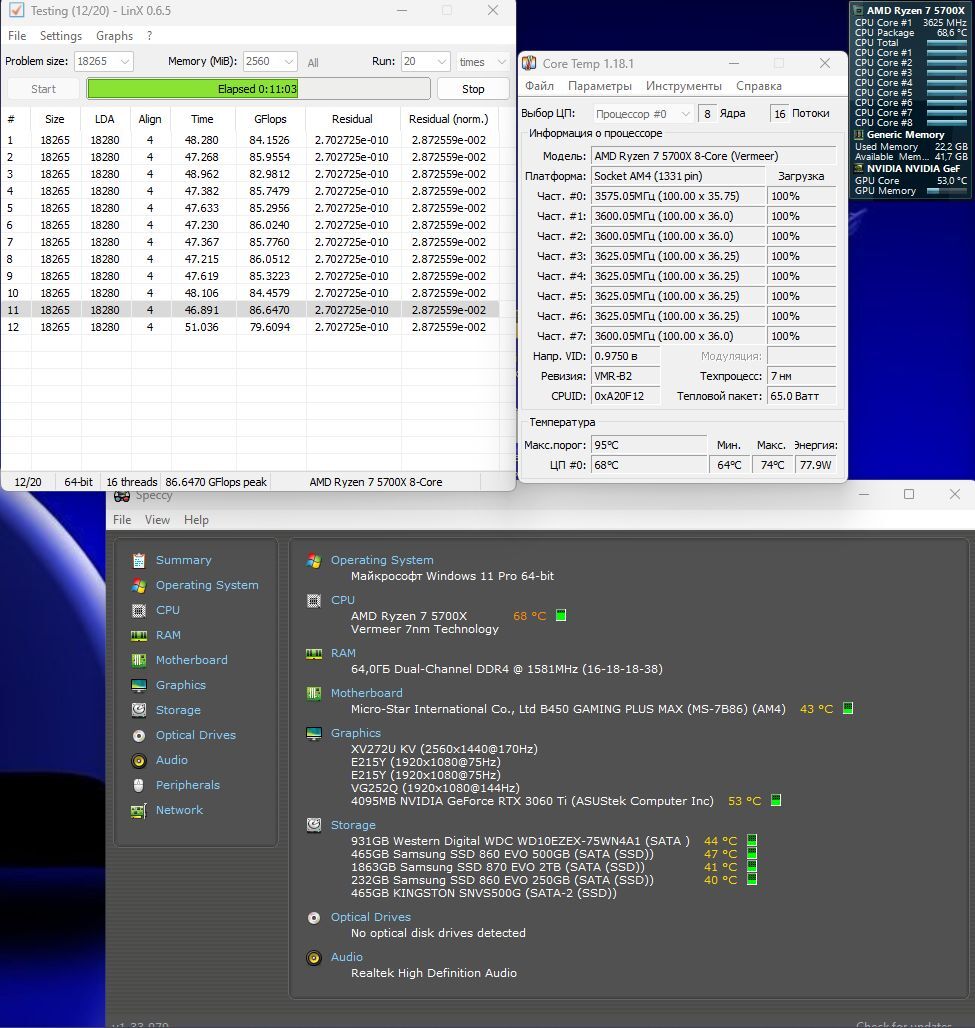The width and height of the screenshot is (975, 1028).
Task: Open the Graphs menu in LinX
Action: click(114, 36)
